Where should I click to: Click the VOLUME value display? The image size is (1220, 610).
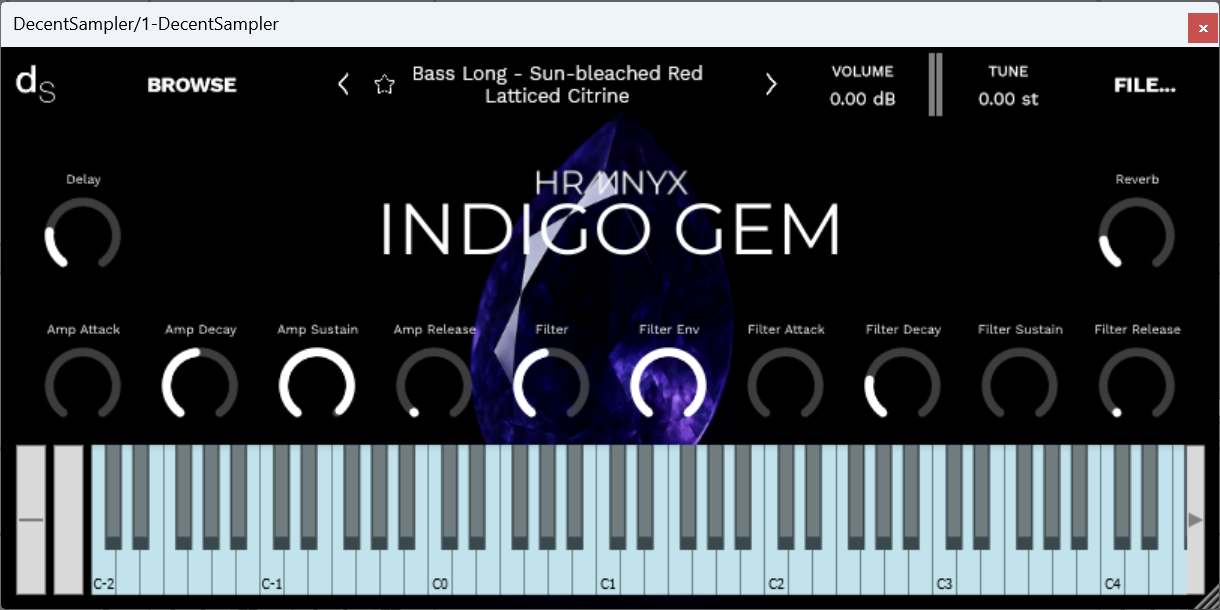click(x=861, y=98)
